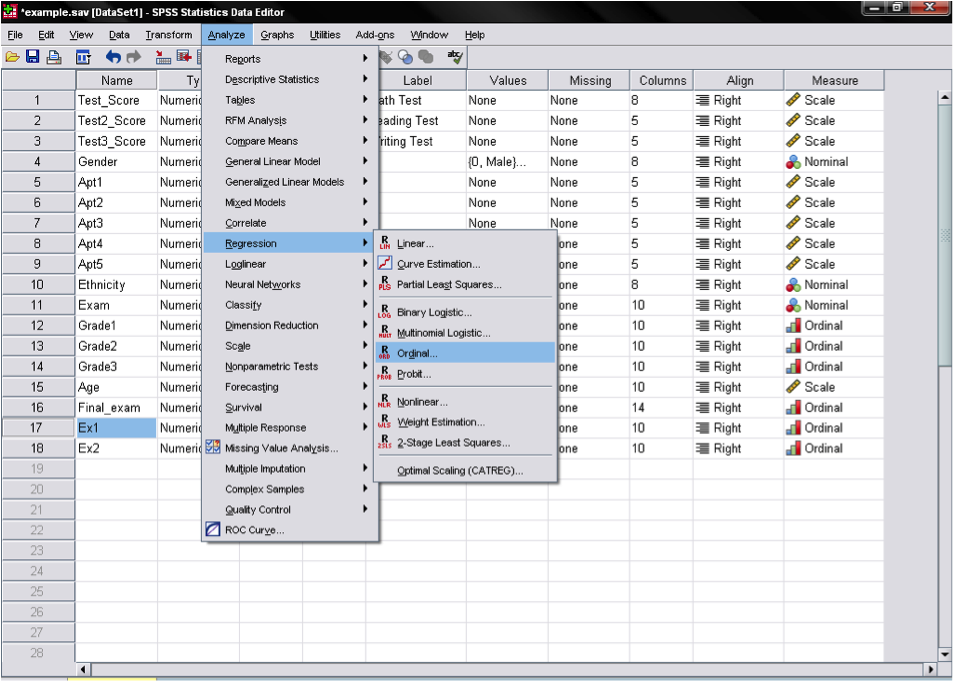Click the Print toolbar icon

[x=54, y=58]
